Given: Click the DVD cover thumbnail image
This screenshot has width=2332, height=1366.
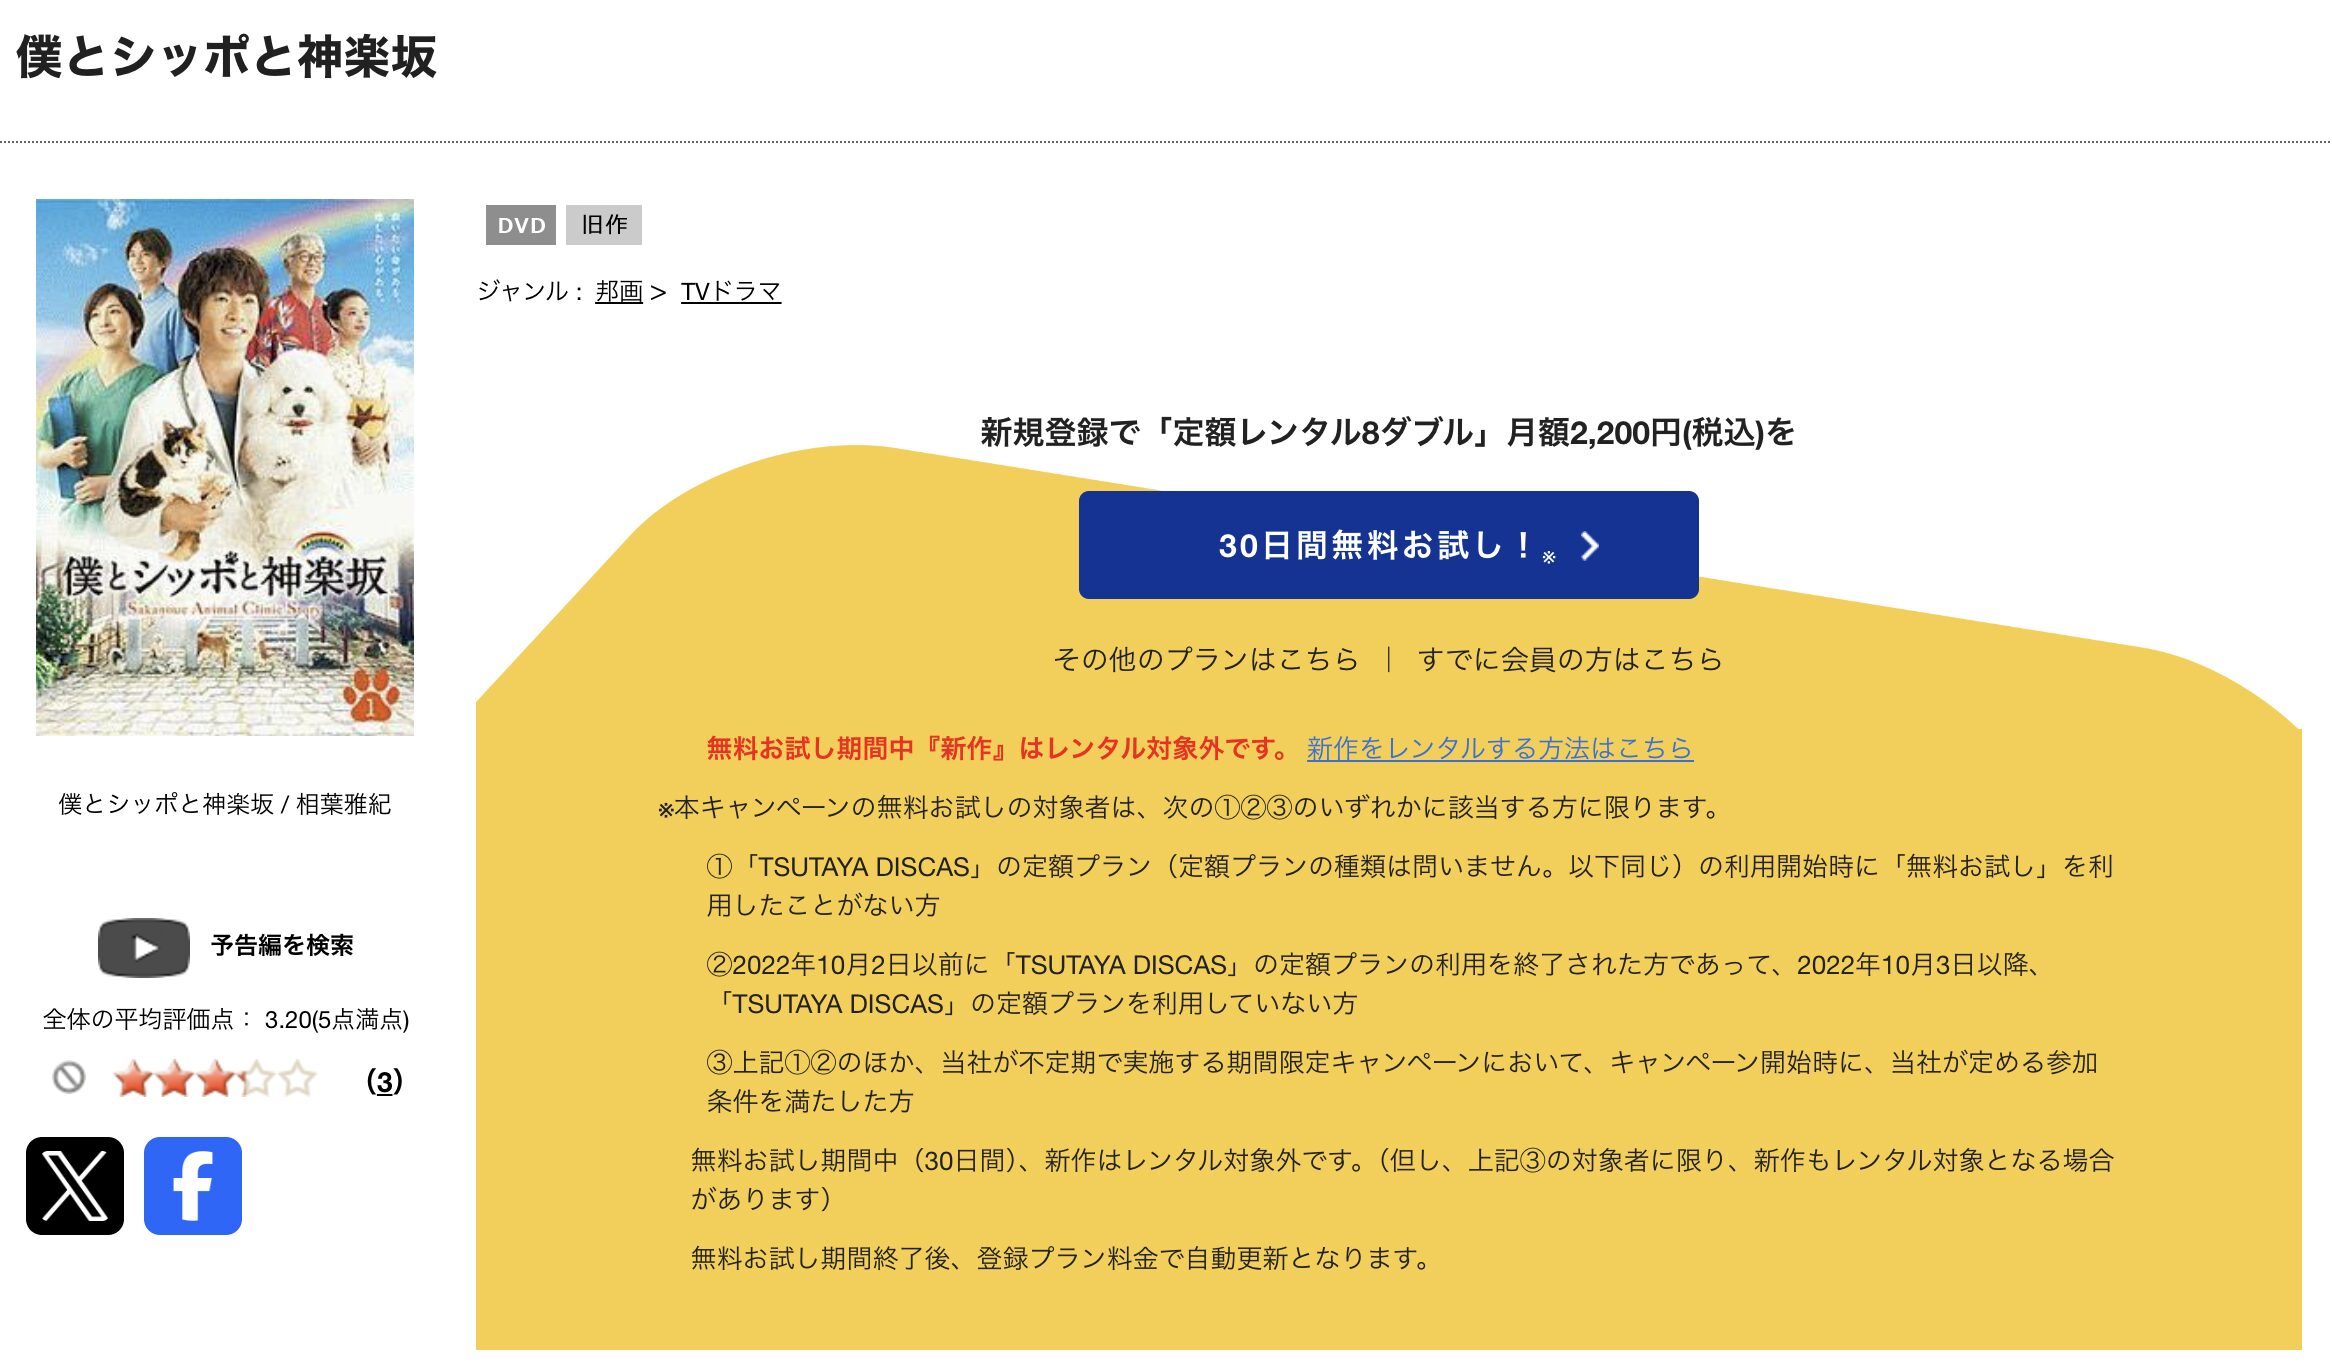Looking at the screenshot, I should pos(225,467).
